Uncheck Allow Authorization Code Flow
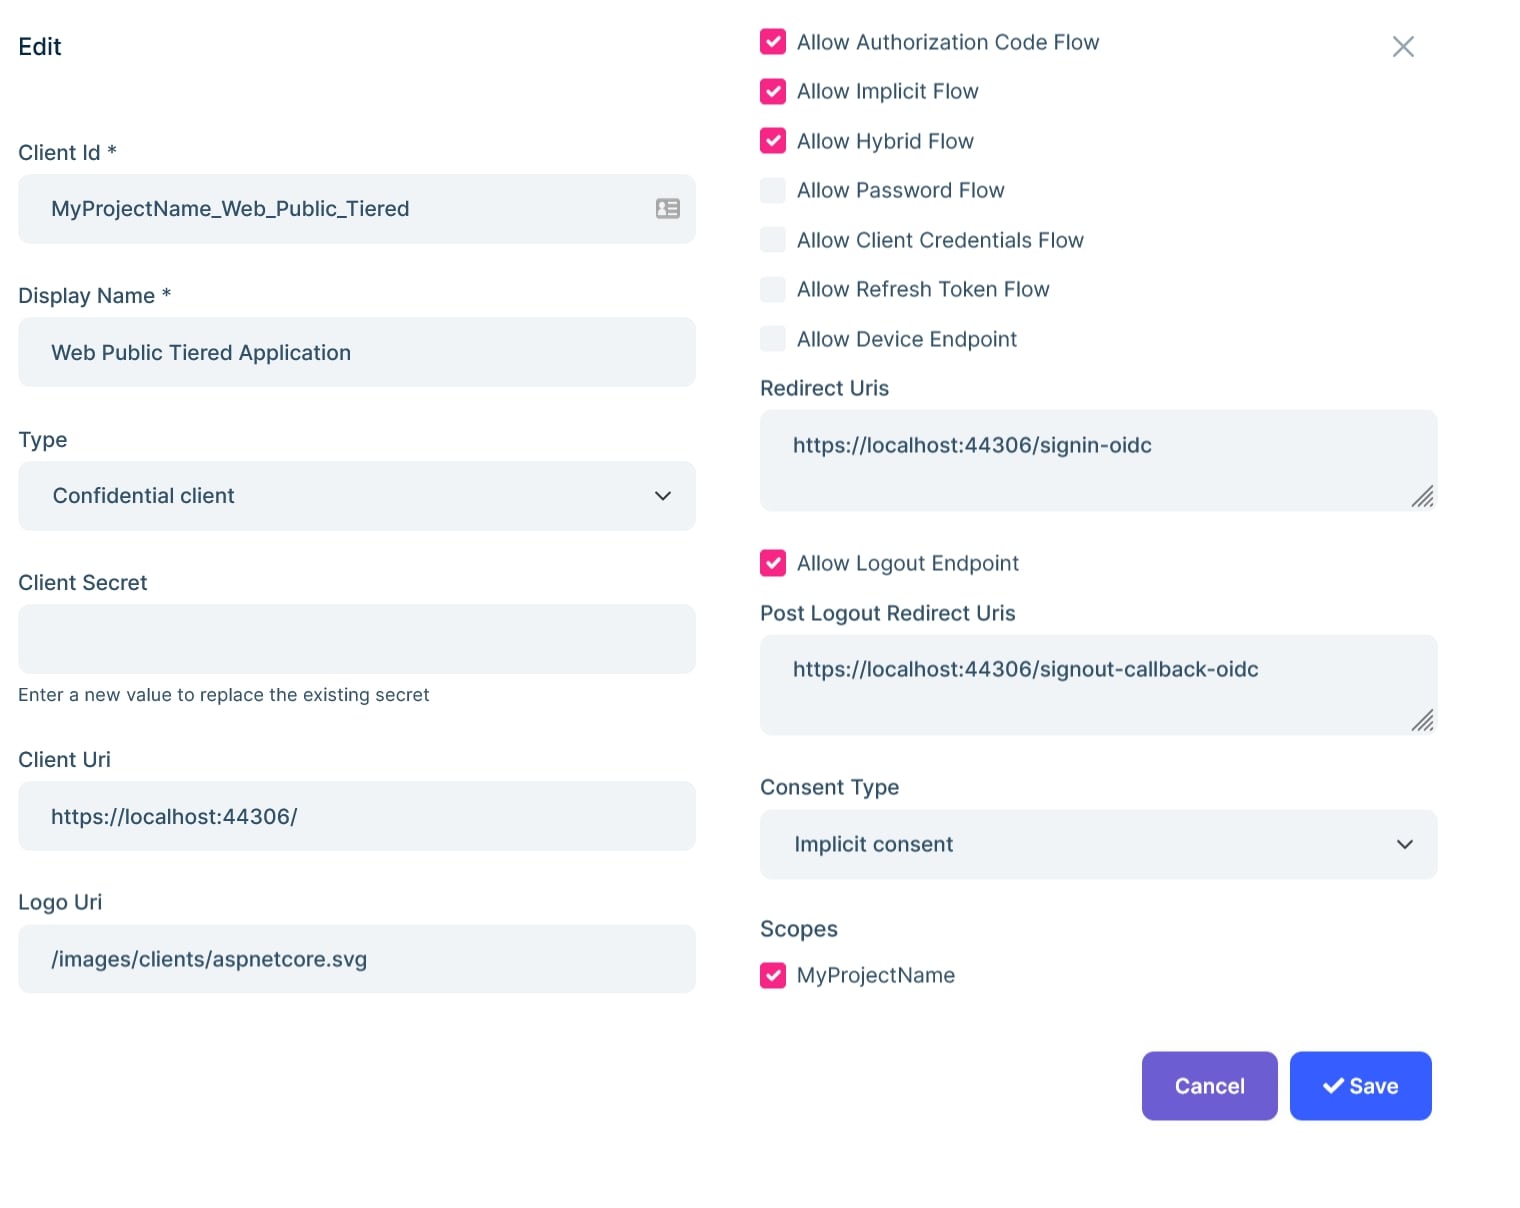This screenshot has width=1520, height=1208. pos(773,42)
